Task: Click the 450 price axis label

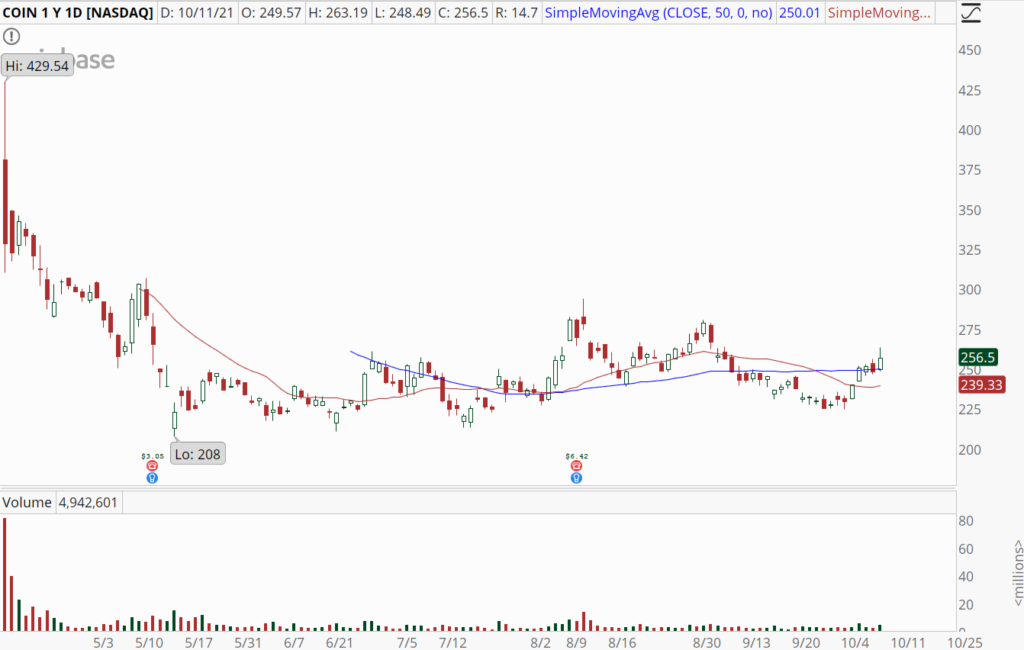Action: 969,50
